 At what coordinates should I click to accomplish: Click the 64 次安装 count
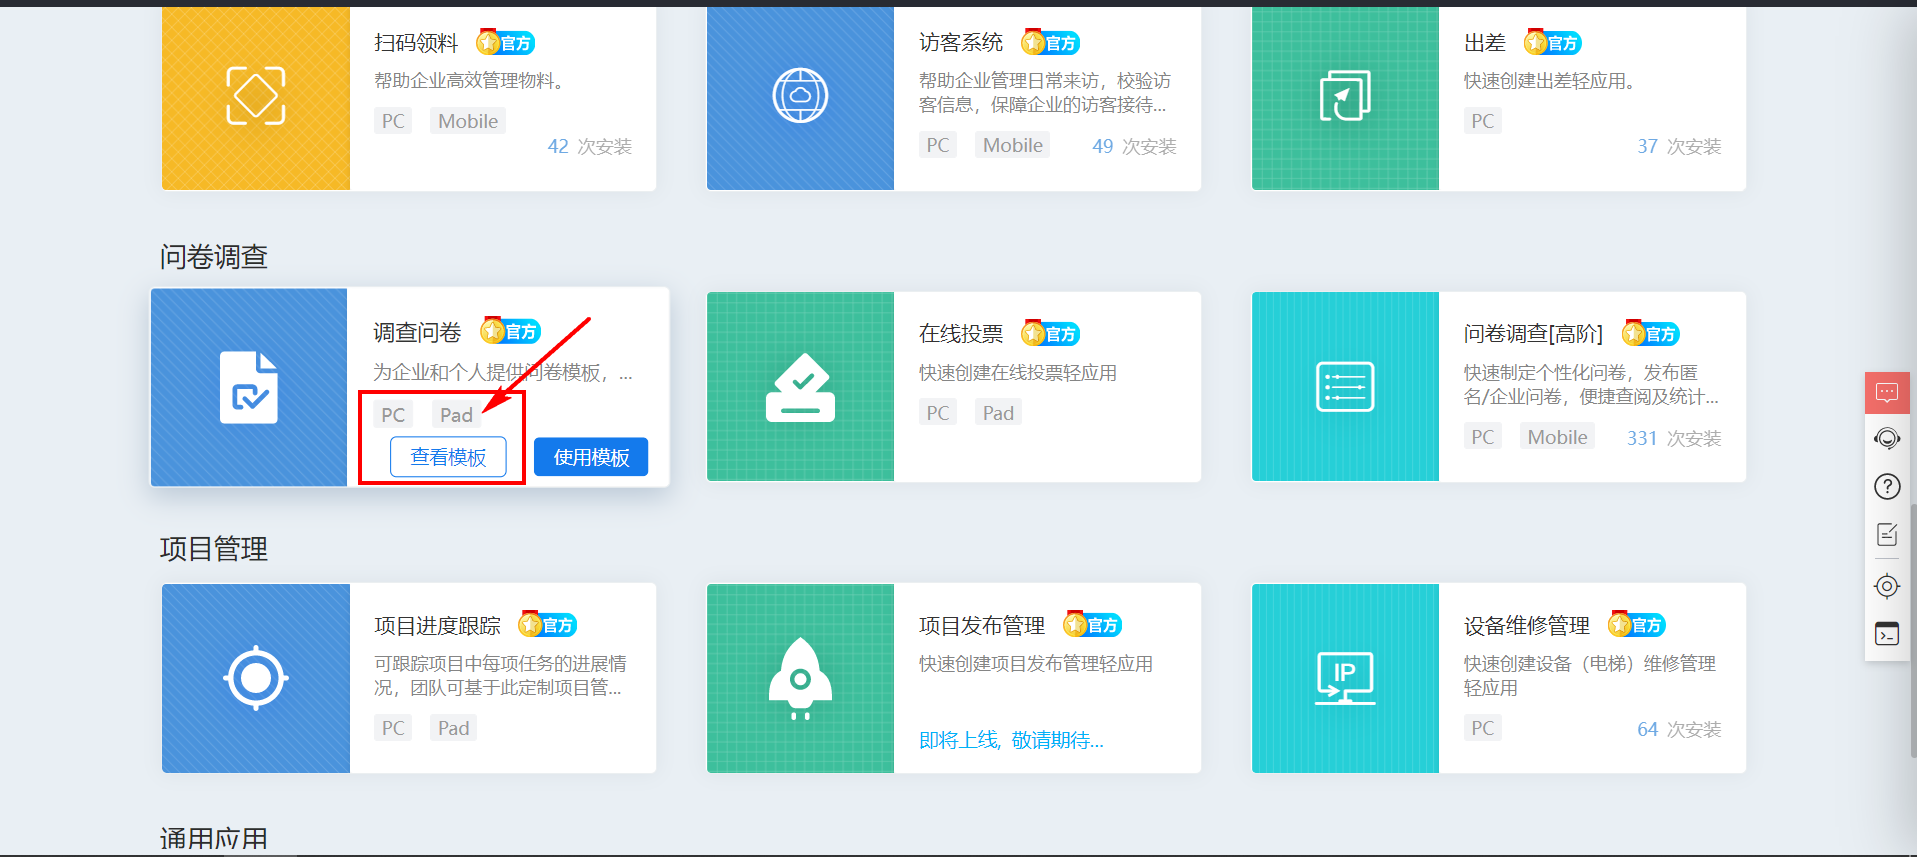[1679, 729]
